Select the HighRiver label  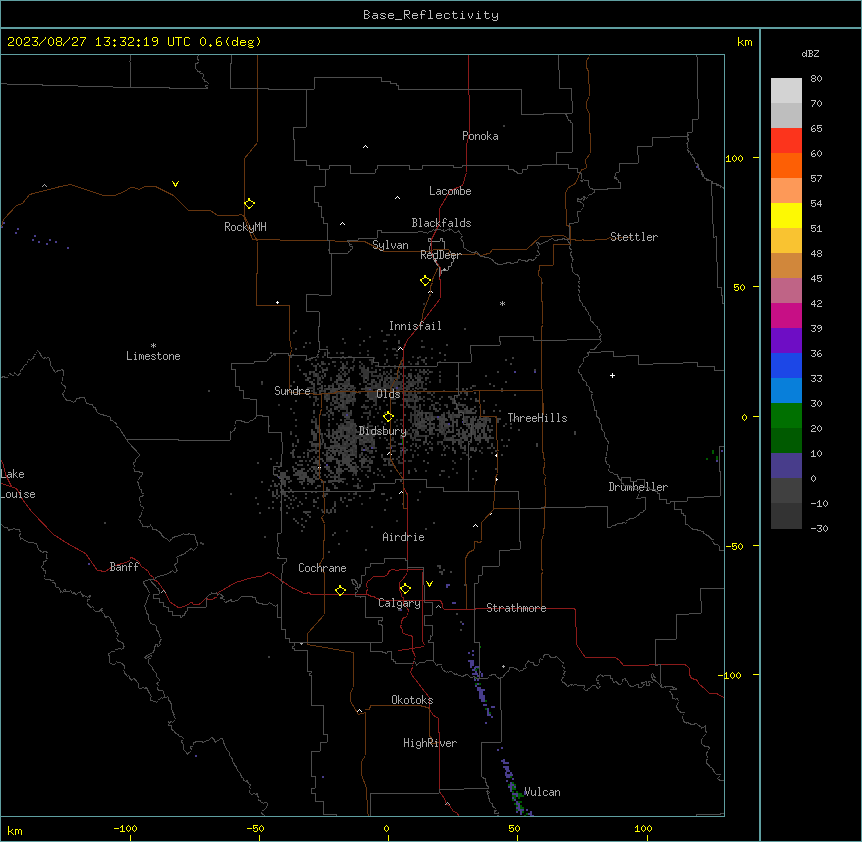430,743
